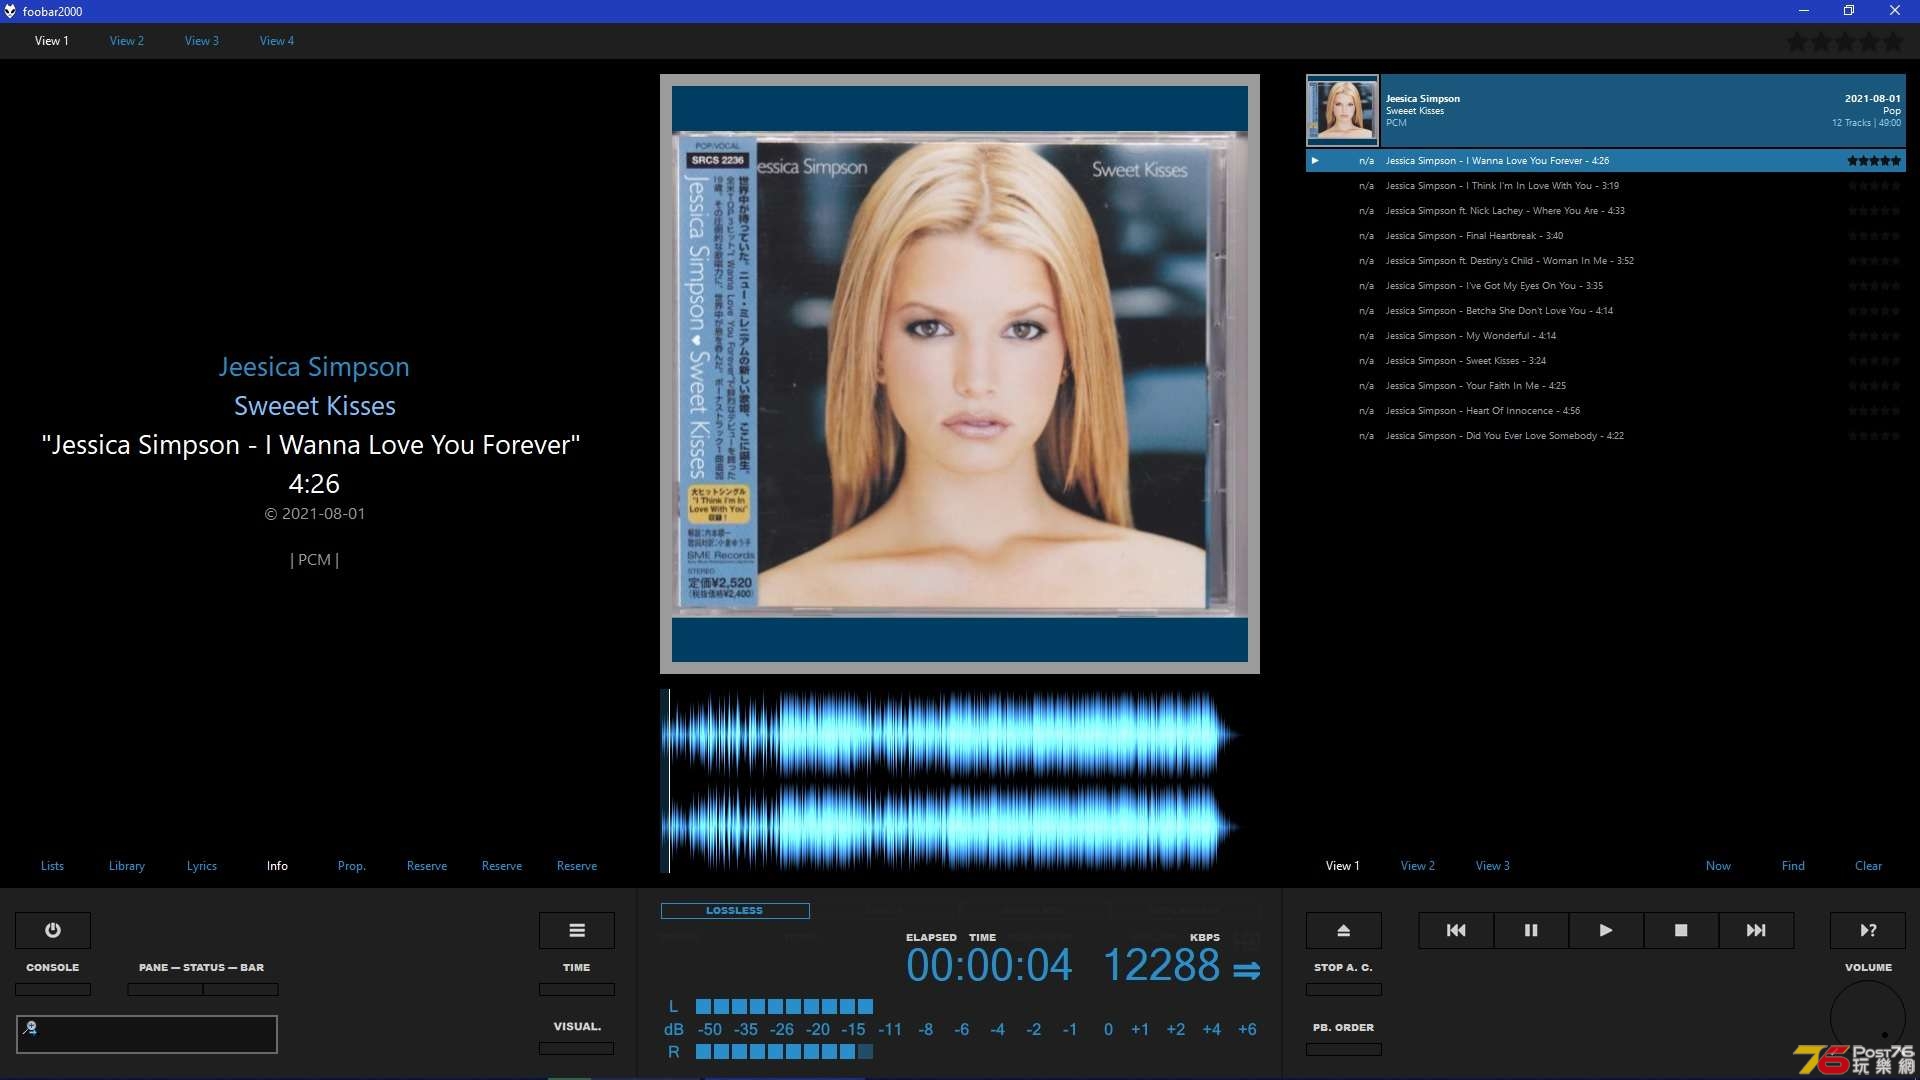Skip to the previous track
Screen dimensions: 1920x1080
coord(1456,930)
